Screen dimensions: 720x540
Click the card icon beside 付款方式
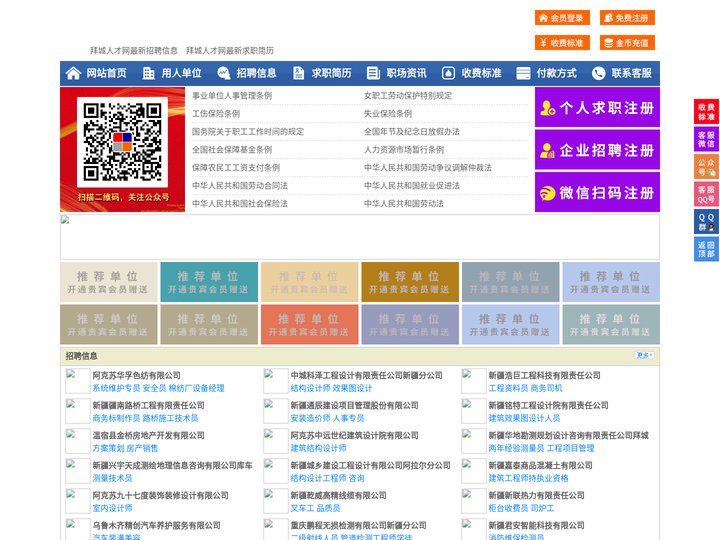523,73
